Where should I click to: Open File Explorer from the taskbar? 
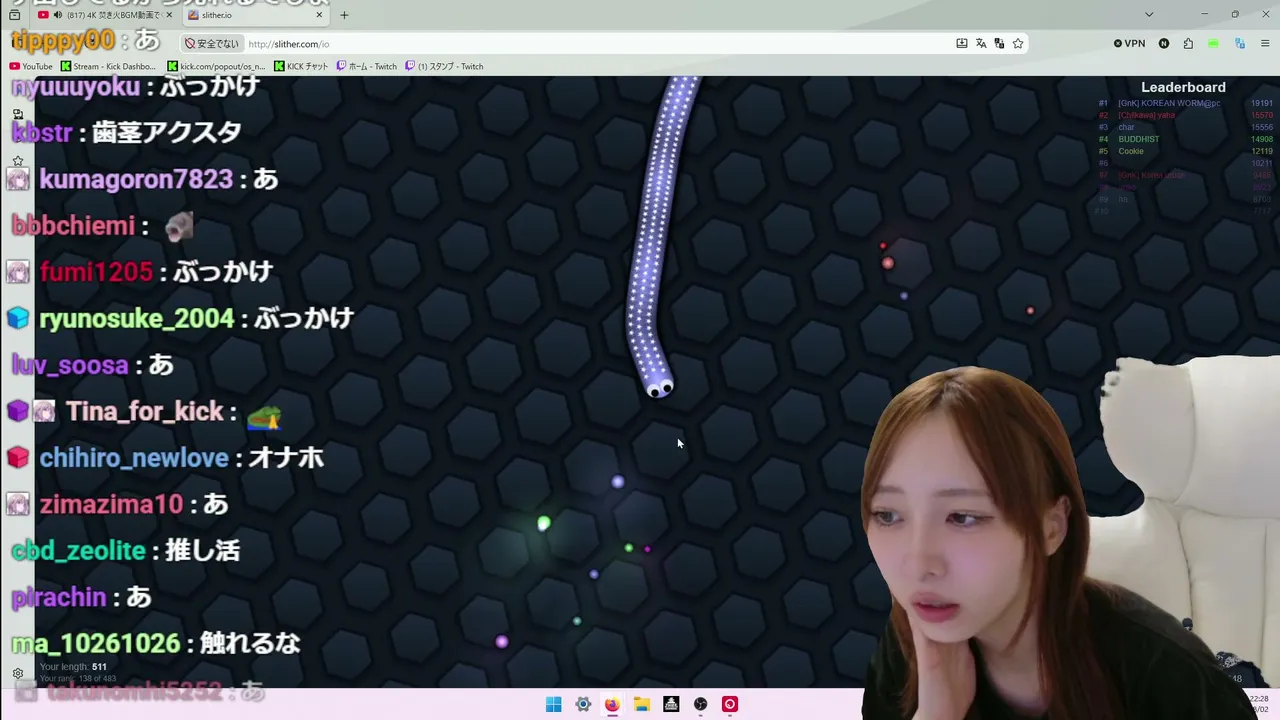tap(642, 704)
